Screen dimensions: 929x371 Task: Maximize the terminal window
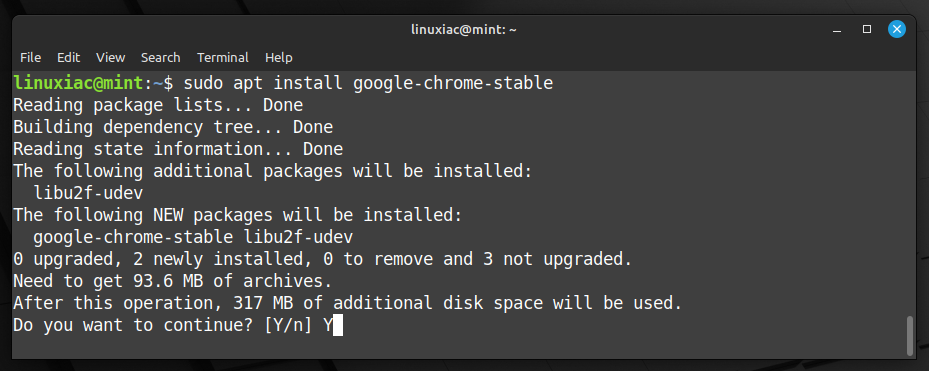(867, 29)
